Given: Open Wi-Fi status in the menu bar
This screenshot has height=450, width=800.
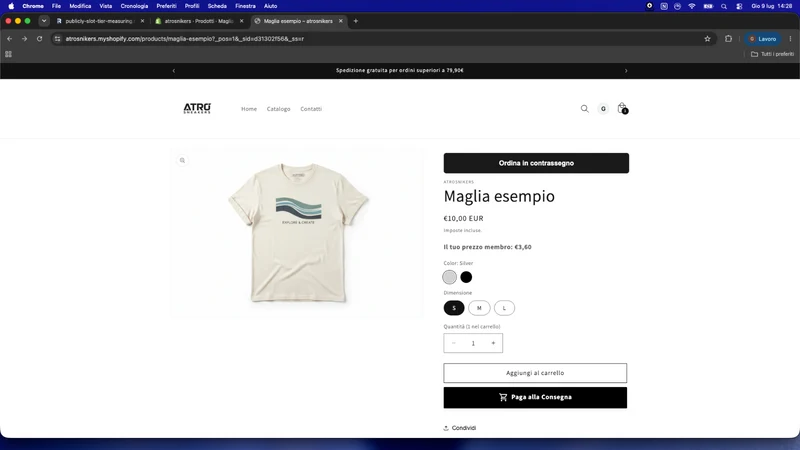Looking at the screenshot, I should click(692, 6).
